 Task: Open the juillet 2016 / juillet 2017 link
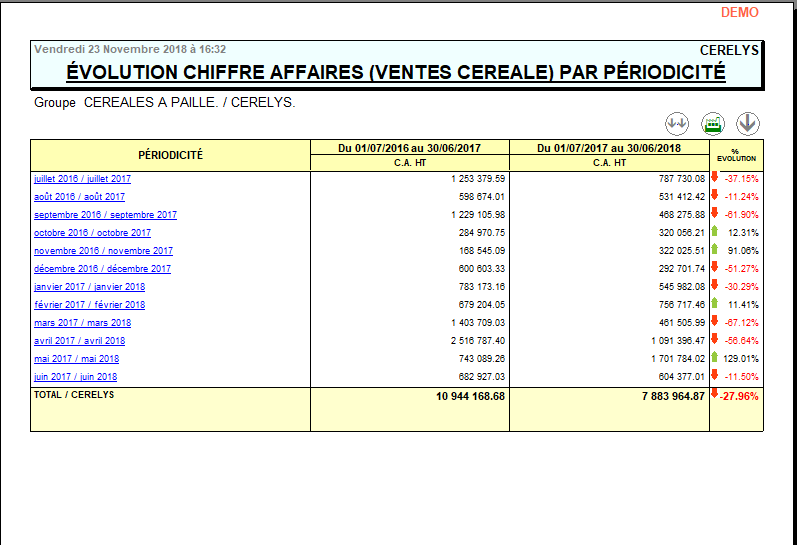coord(82,179)
